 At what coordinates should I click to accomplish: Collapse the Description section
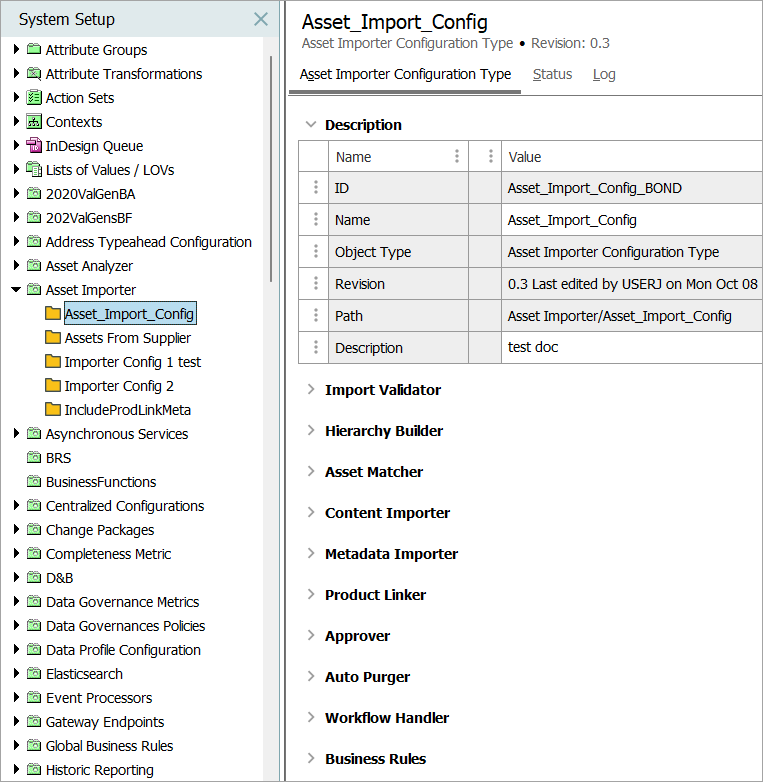pyautogui.click(x=309, y=125)
